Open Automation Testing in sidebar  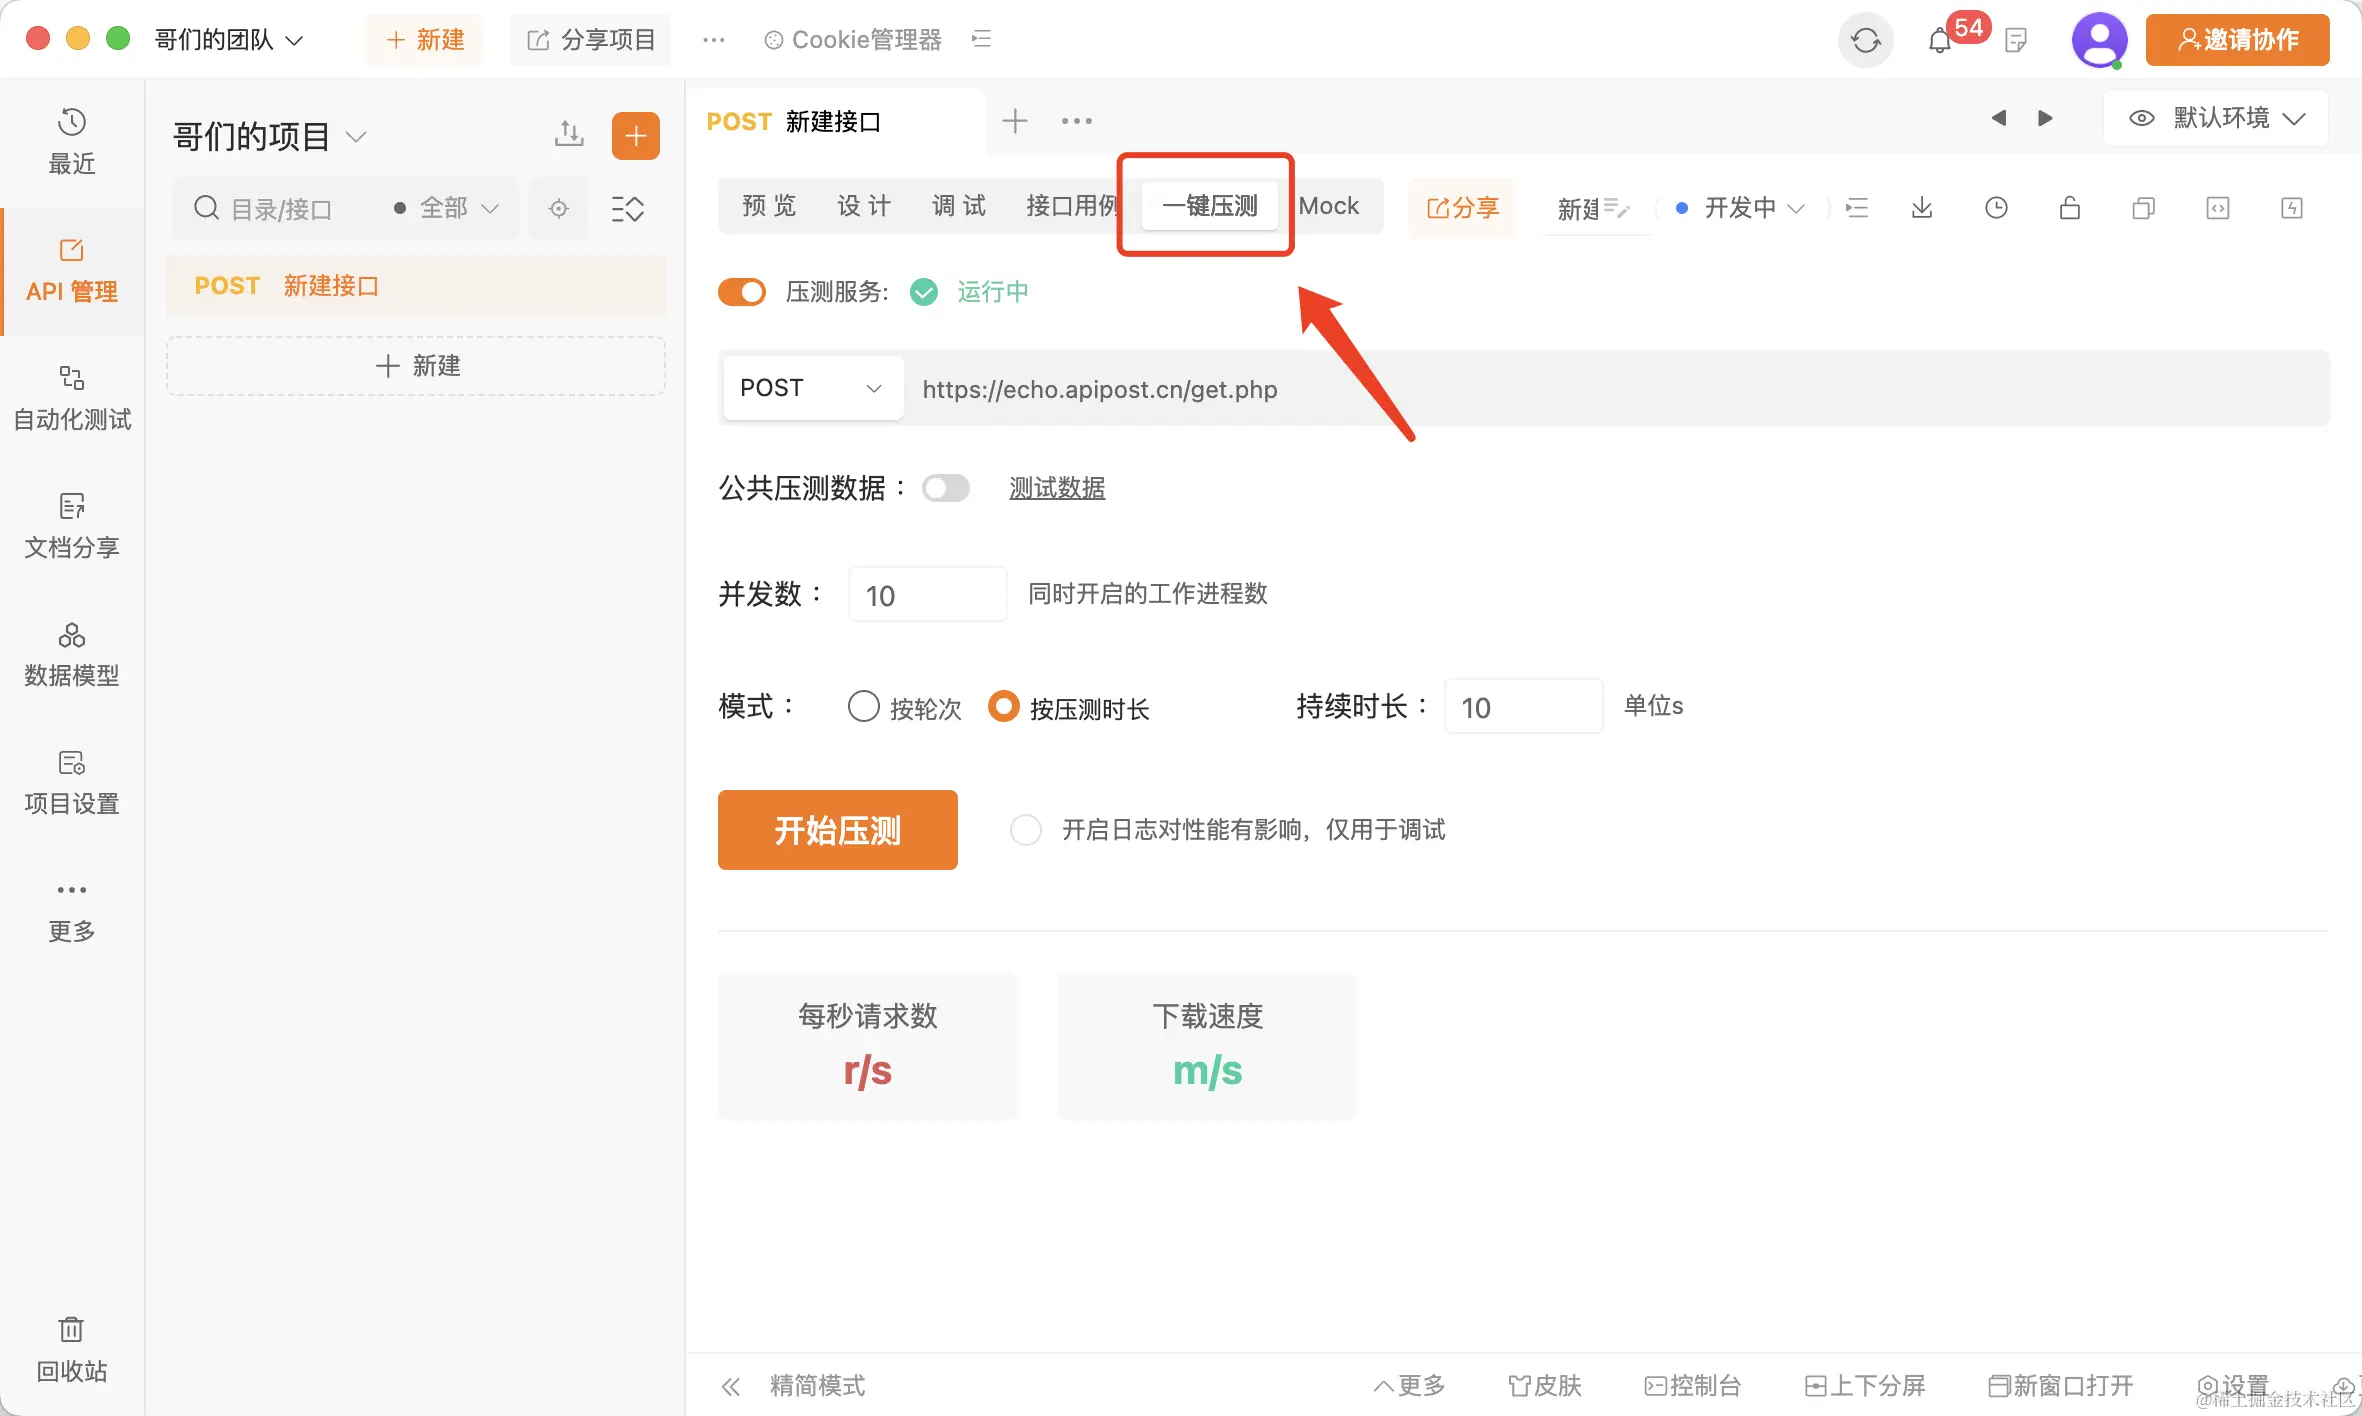(x=72, y=398)
